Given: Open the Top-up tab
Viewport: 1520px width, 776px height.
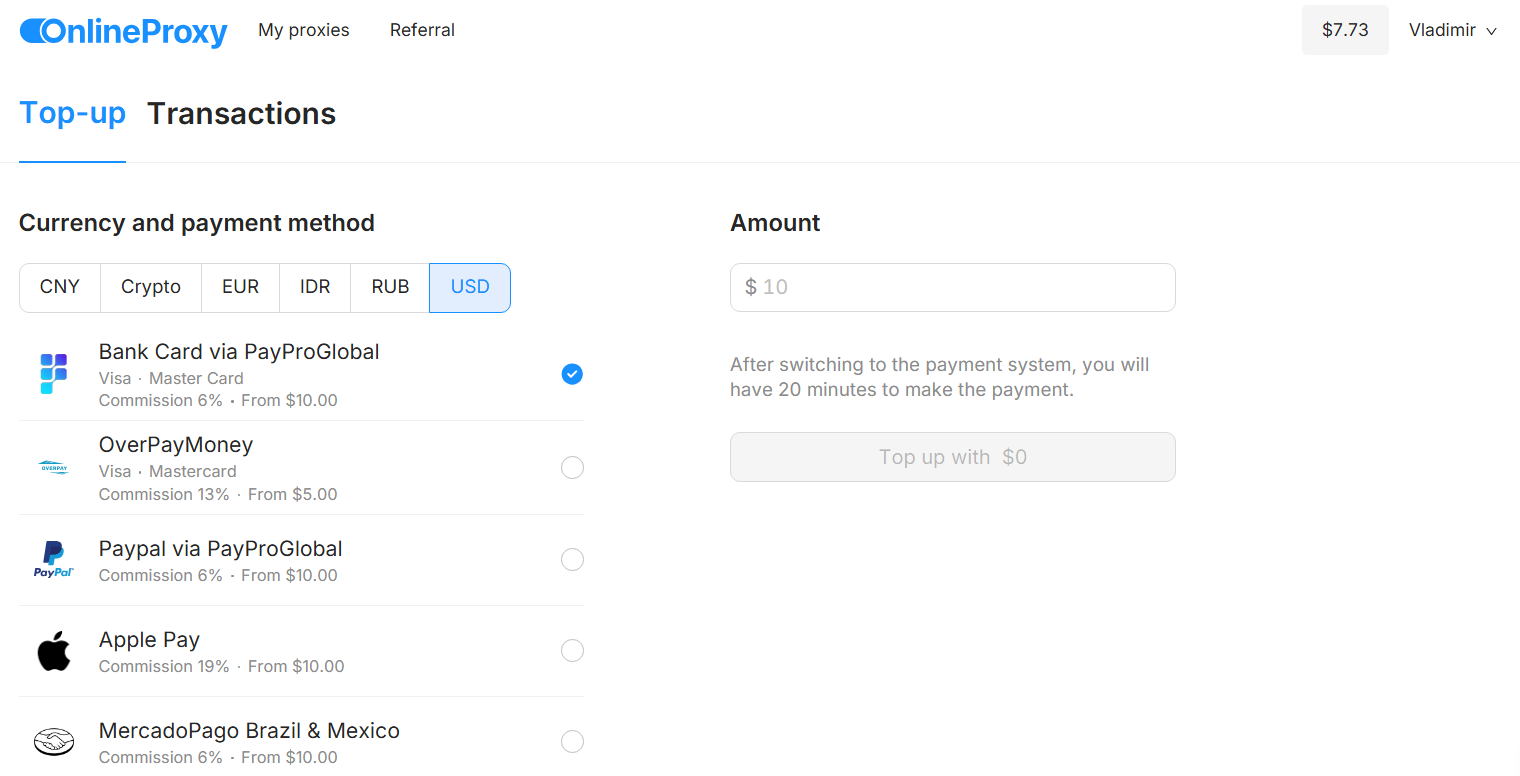Looking at the screenshot, I should tap(72, 114).
